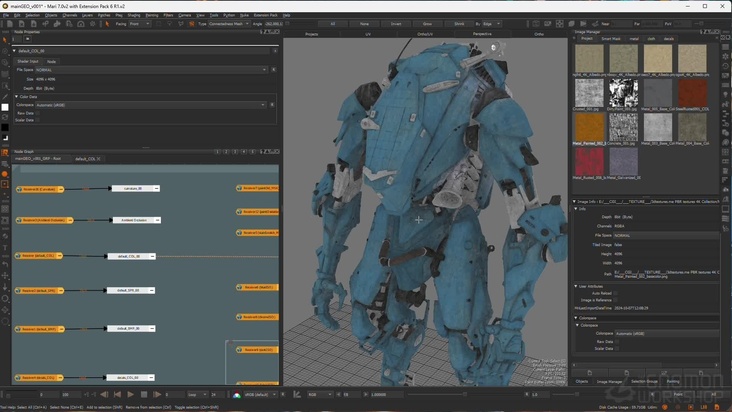
Task: Open the Facing dropdown set to Front
Action: pos(140,24)
